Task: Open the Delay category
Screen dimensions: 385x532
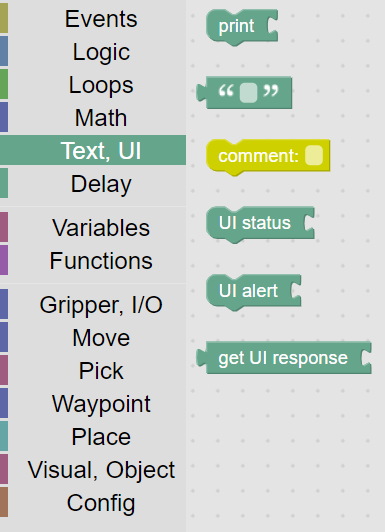Action: (x=93, y=184)
